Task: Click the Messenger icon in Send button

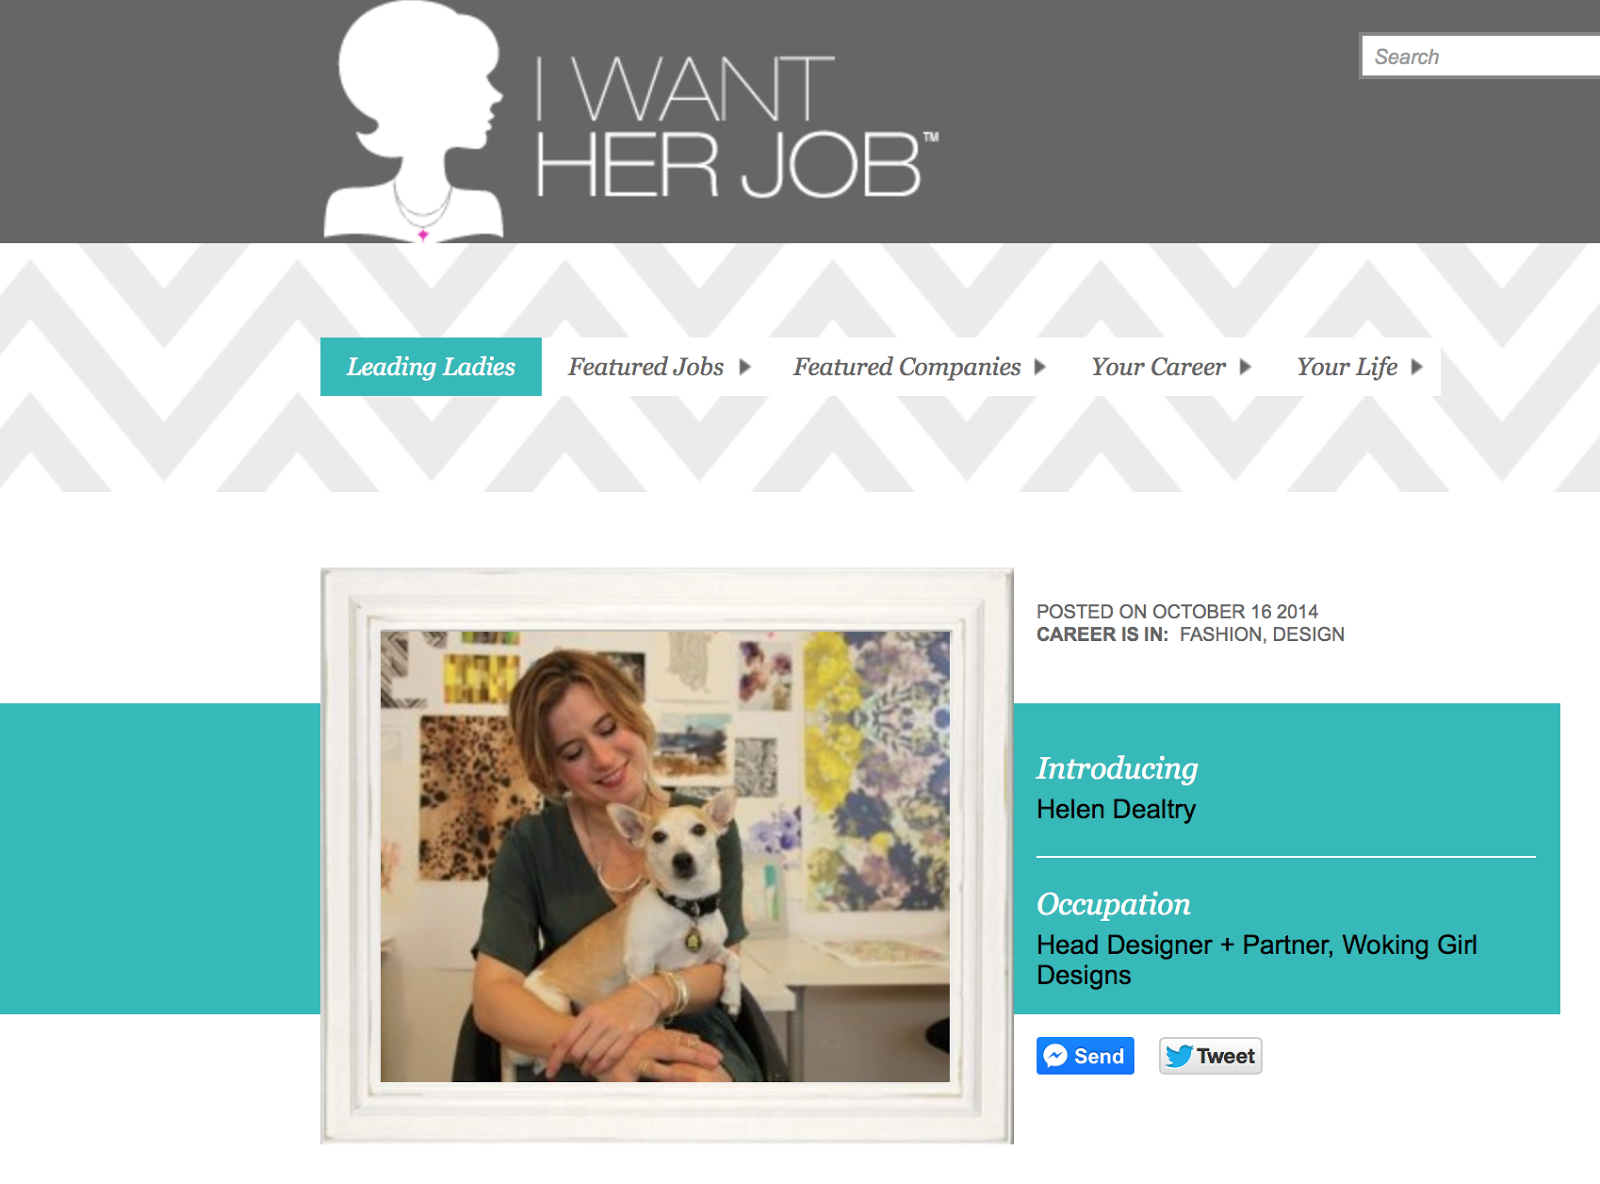Action: click(1055, 1056)
